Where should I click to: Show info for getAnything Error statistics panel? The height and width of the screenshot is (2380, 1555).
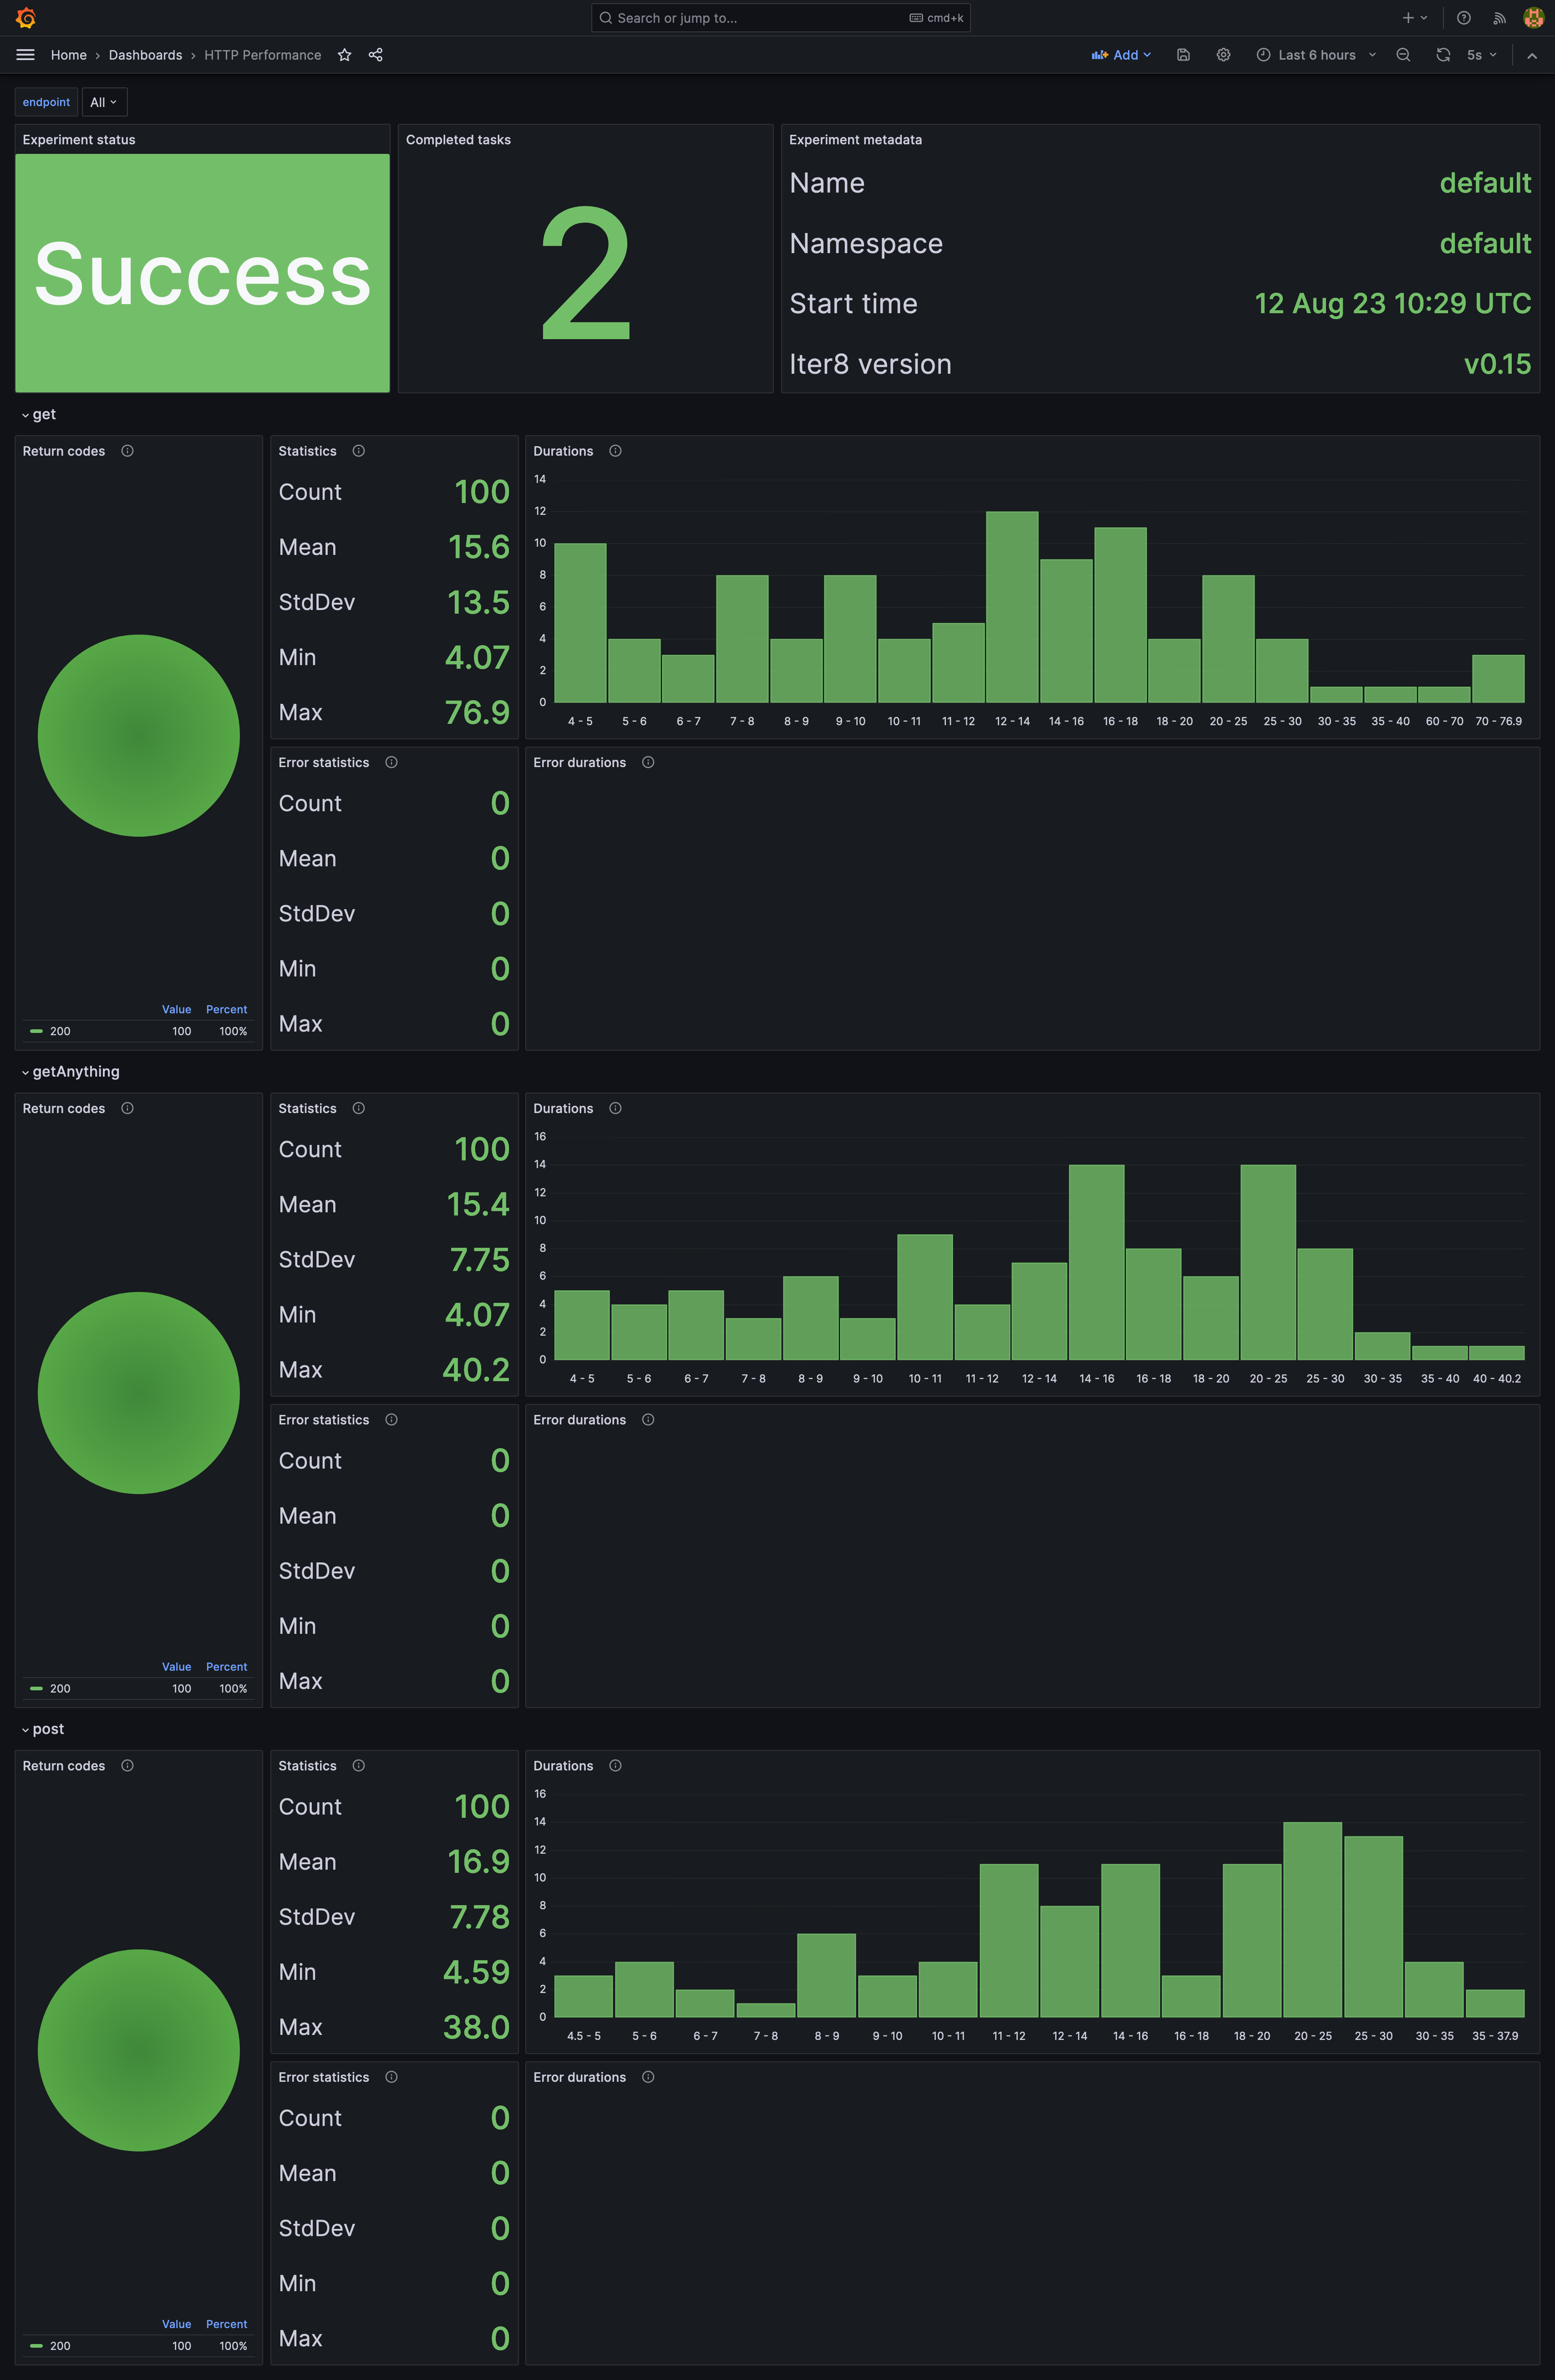point(391,1419)
